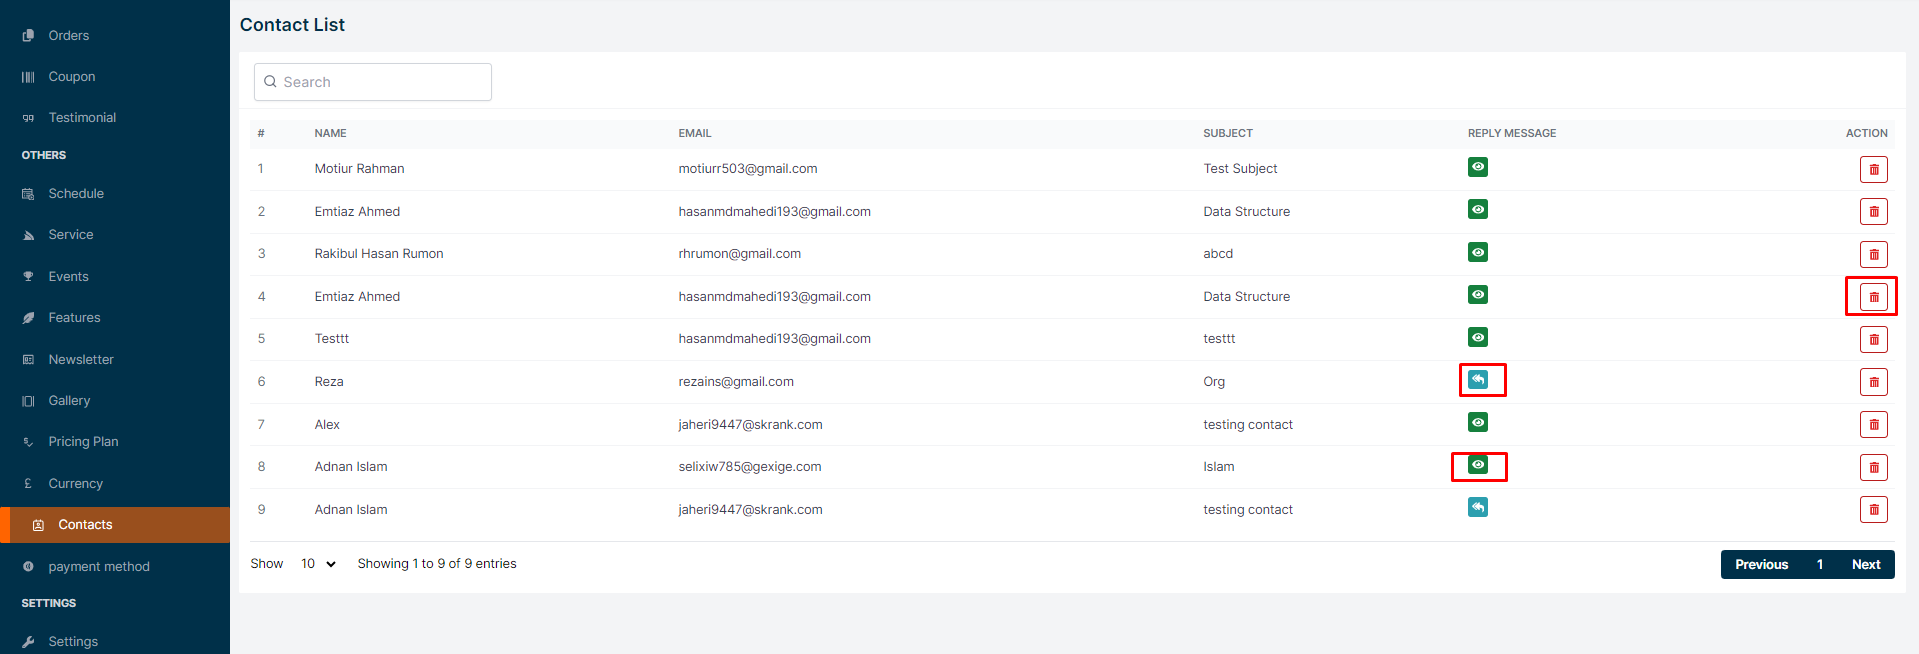Navigate to Coupon page
The height and width of the screenshot is (654, 1919).
coord(72,76)
